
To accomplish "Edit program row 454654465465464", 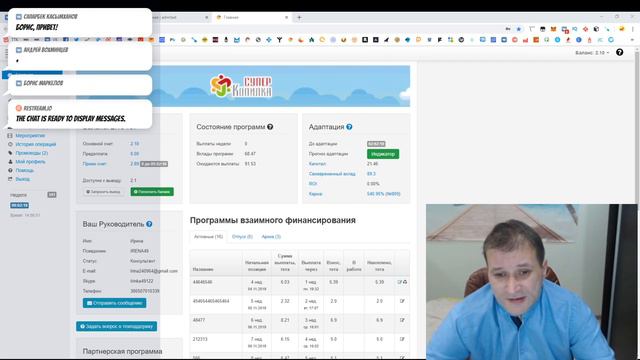I will coord(402,301).
